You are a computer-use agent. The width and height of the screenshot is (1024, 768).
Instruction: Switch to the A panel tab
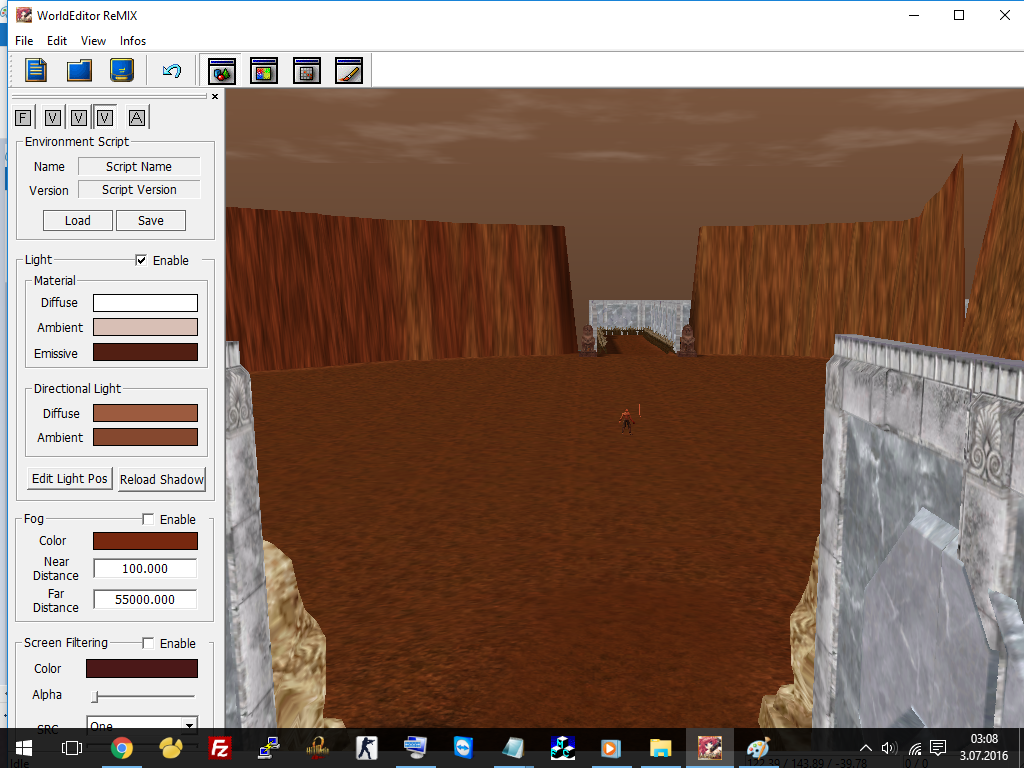pyautogui.click(x=136, y=118)
